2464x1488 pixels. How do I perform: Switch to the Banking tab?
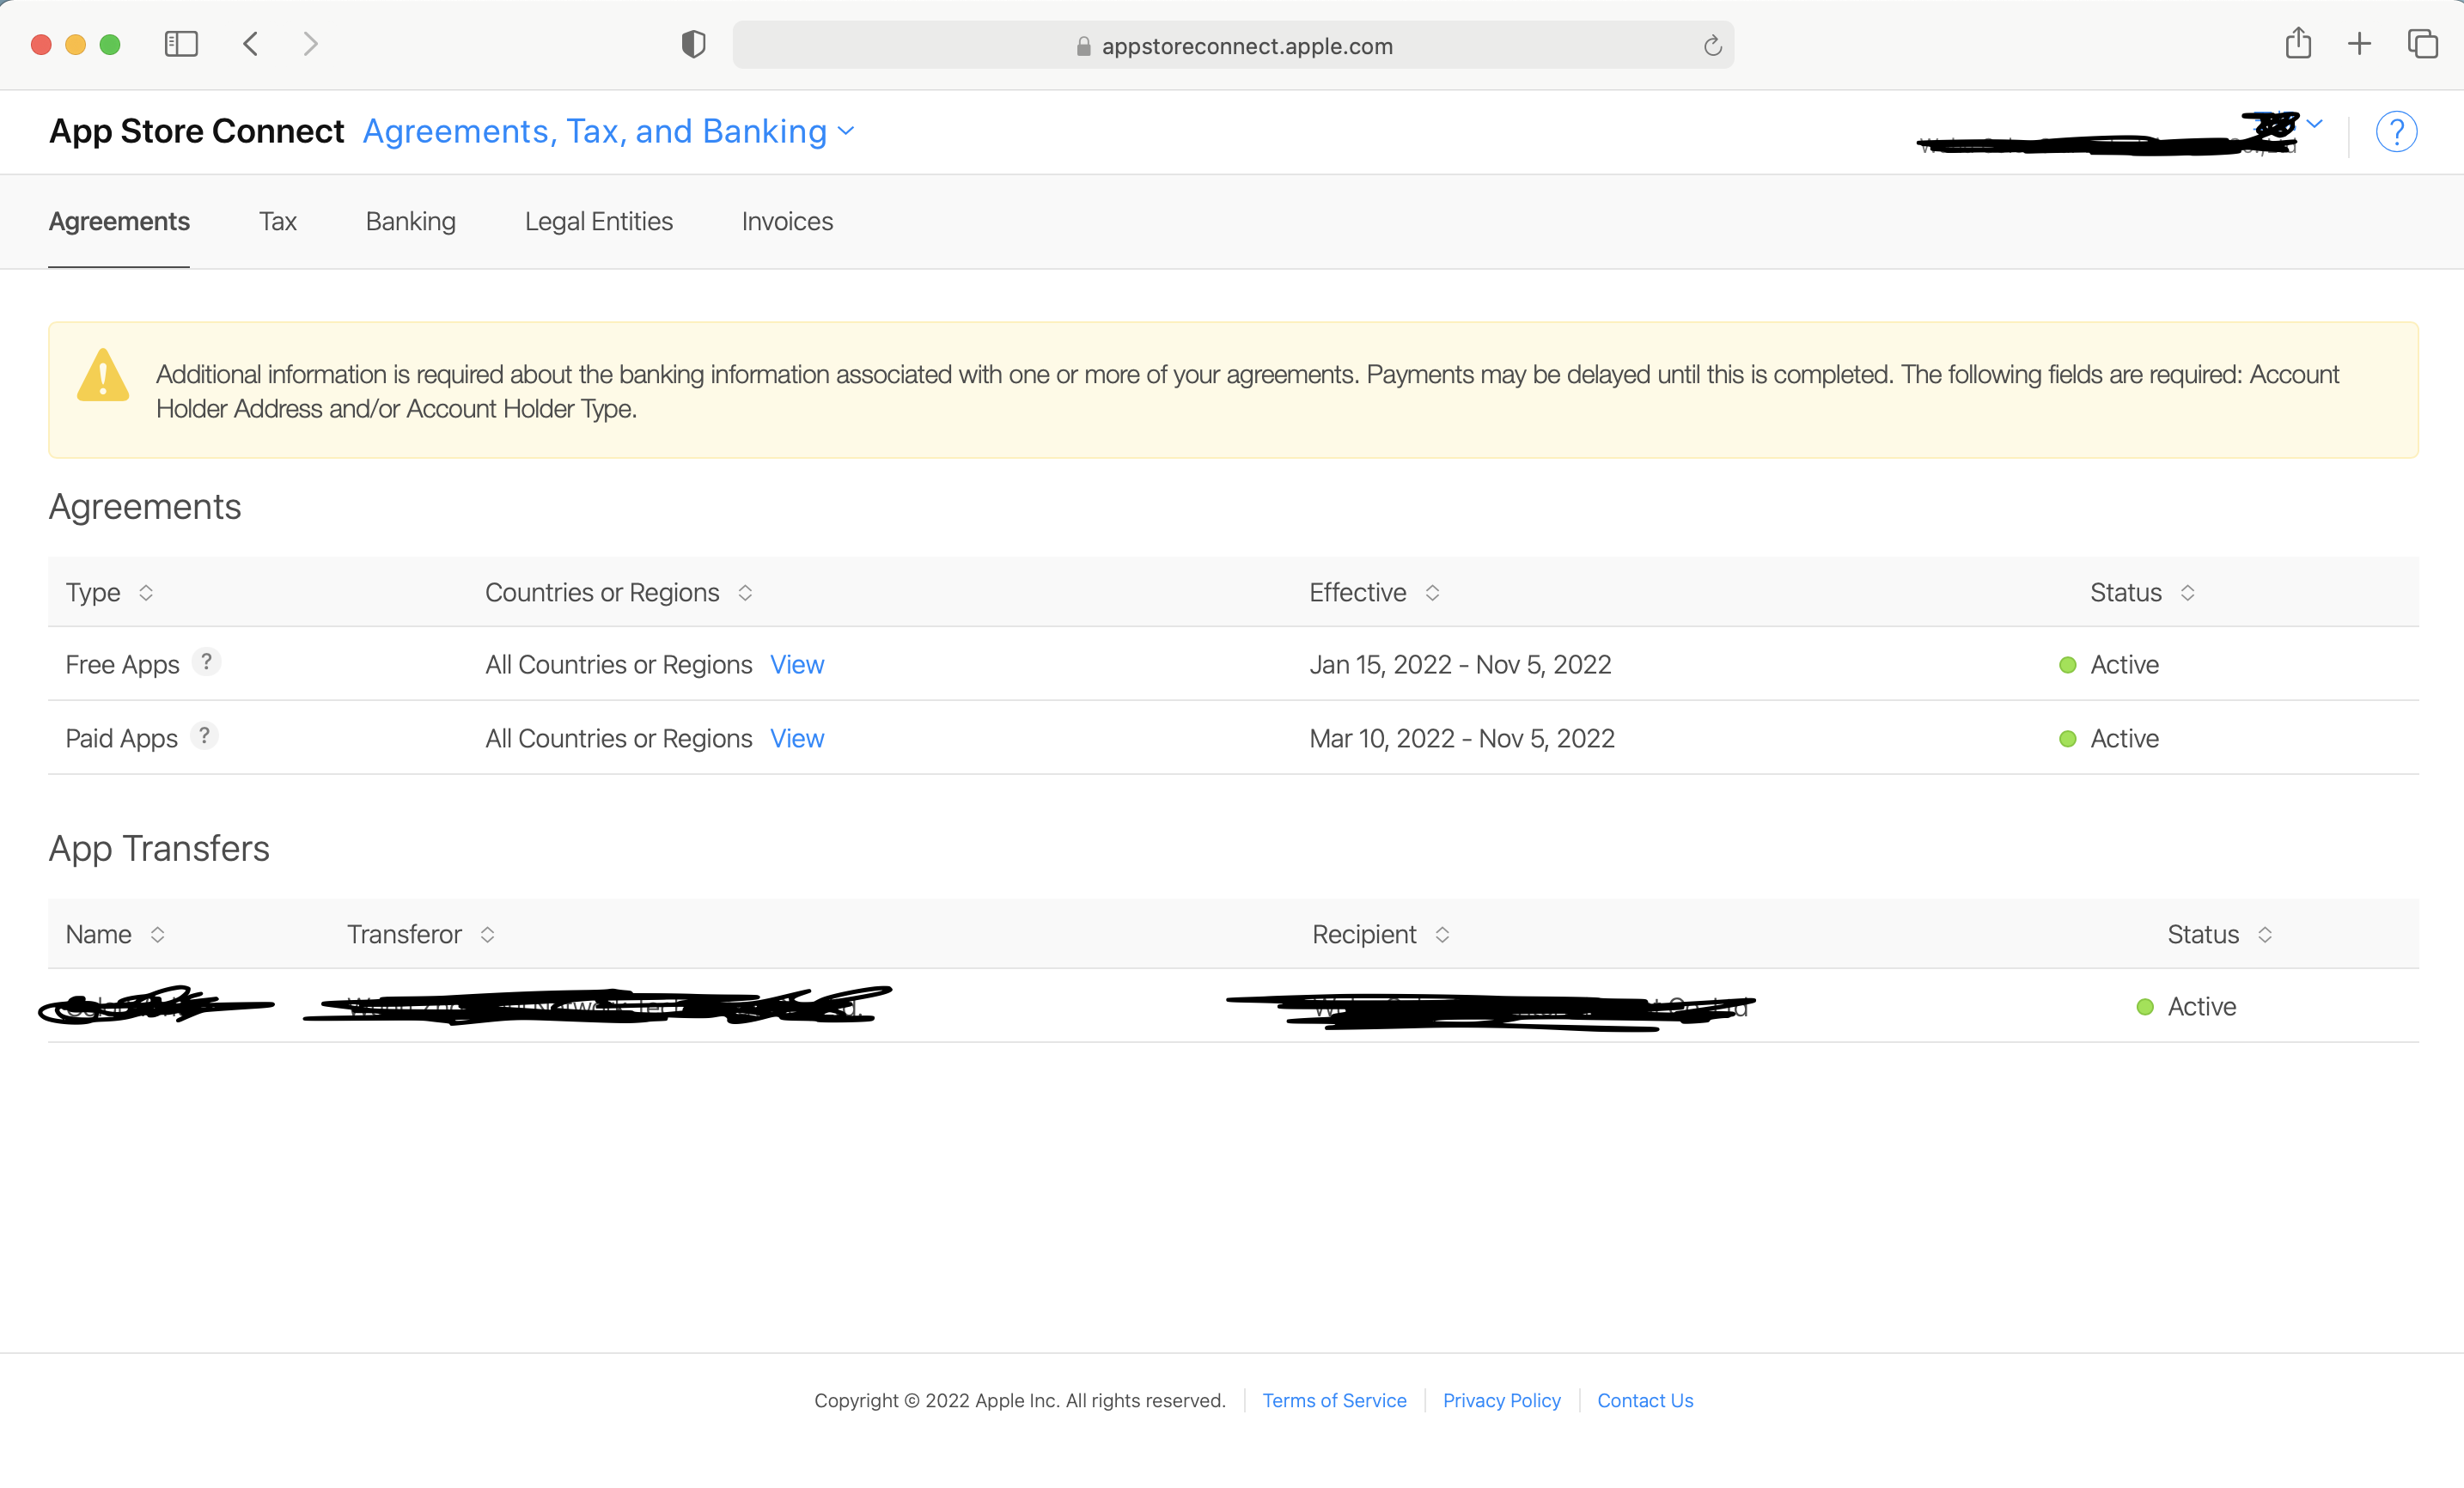pos(410,221)
